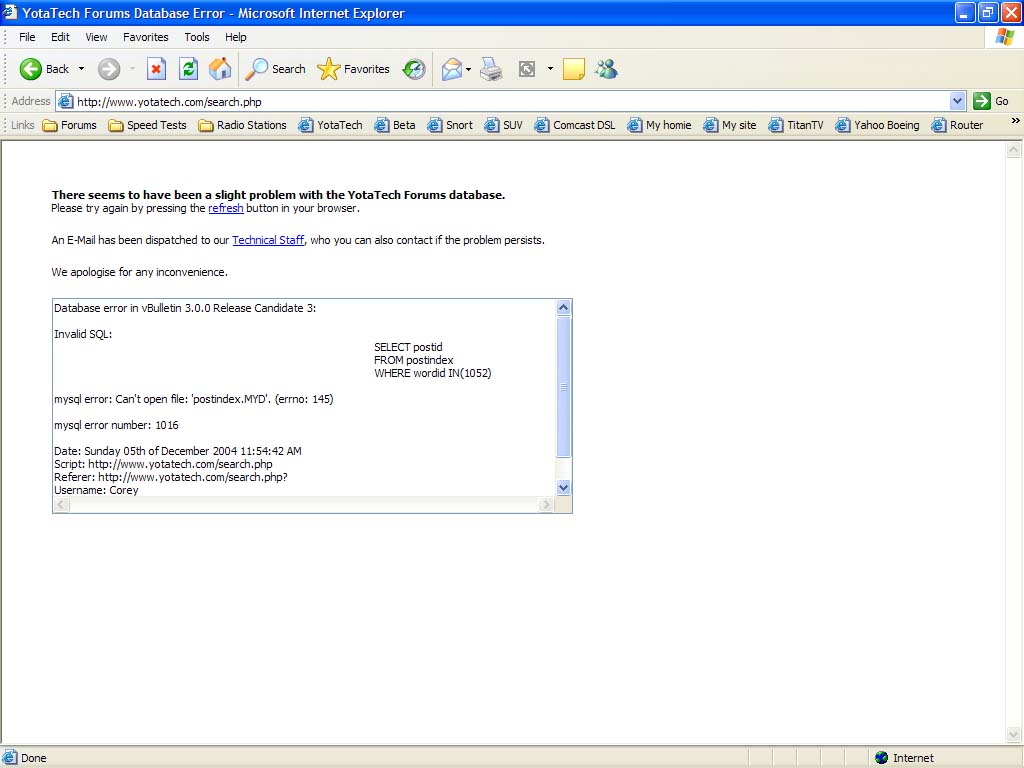
Task: Click the Internet zone status indicator
Action: (904, 758)
